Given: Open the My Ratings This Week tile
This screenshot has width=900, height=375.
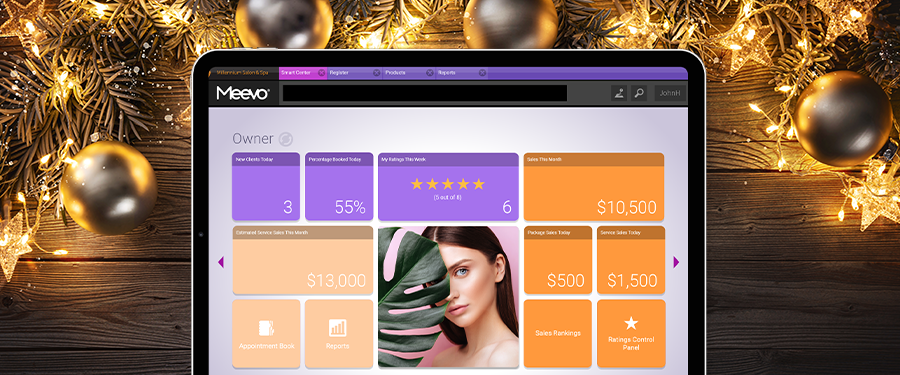Looking at the screenshot, I should coord(448,186).
